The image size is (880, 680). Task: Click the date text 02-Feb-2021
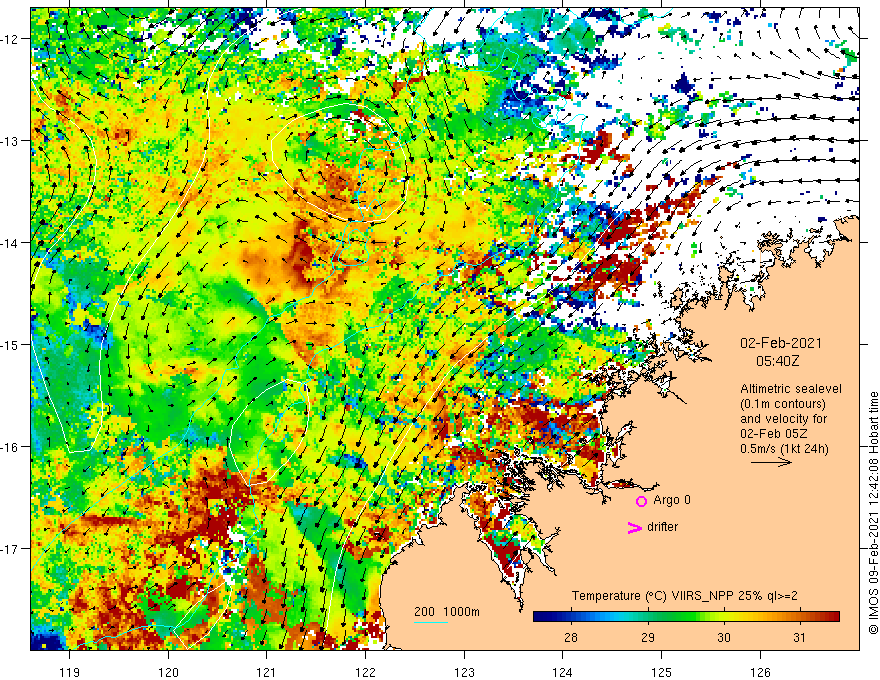tap(781, 343)
